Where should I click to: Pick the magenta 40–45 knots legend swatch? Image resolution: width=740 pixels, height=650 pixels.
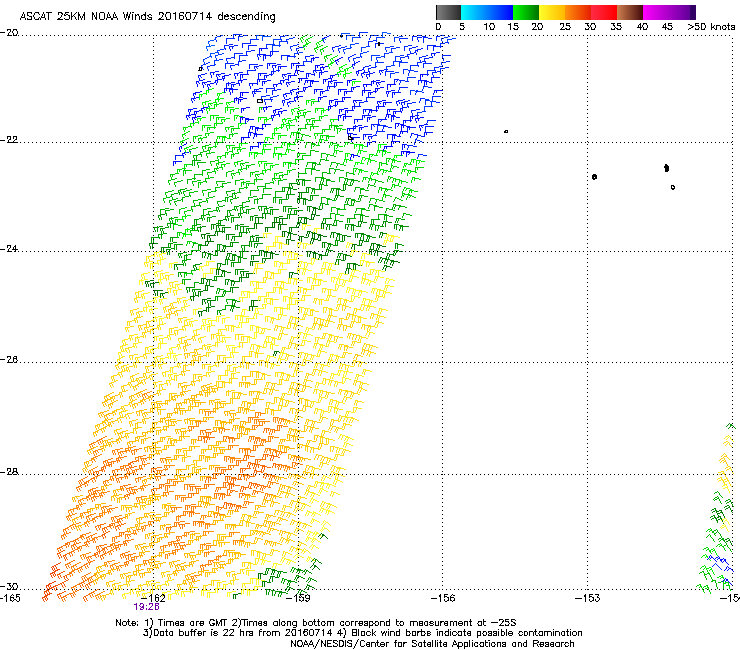(656, 12)
